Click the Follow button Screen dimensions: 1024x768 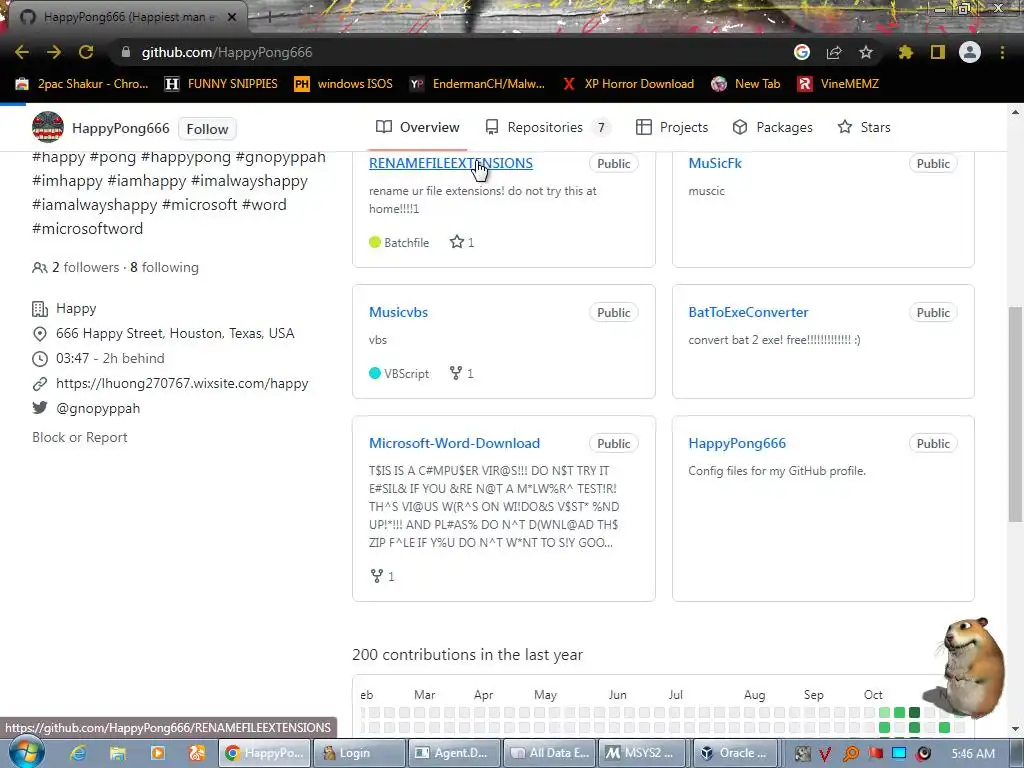click(207, 129)
